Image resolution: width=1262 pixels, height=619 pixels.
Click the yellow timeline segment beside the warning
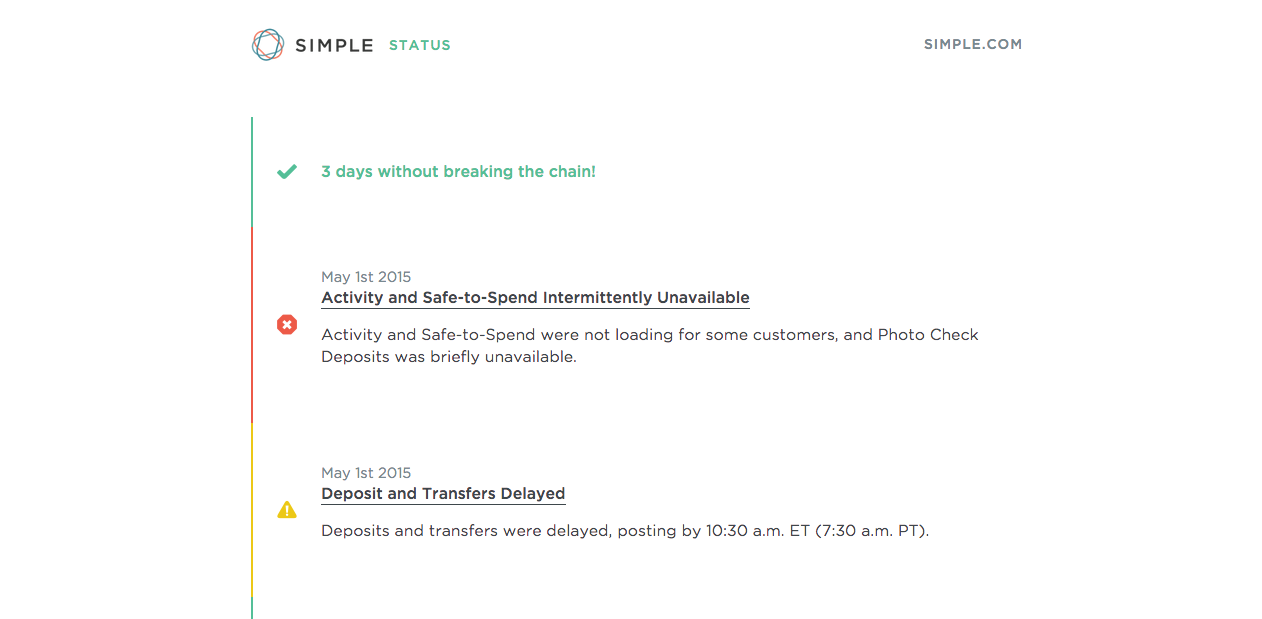tap(252, 510)
